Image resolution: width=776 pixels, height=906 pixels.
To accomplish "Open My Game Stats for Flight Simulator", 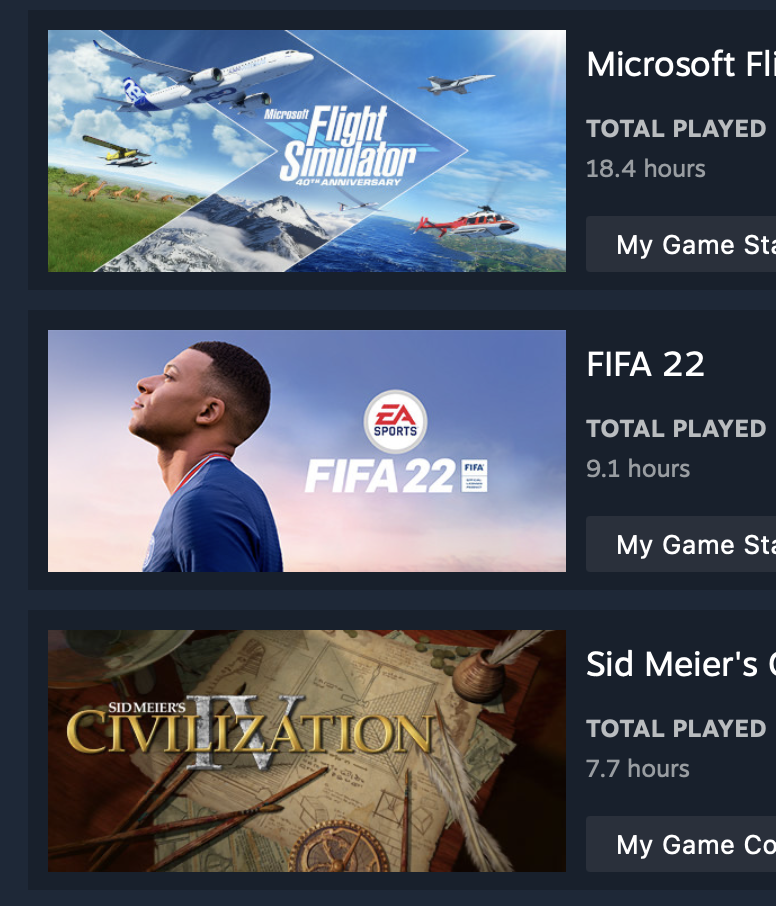I will [681, 244].
